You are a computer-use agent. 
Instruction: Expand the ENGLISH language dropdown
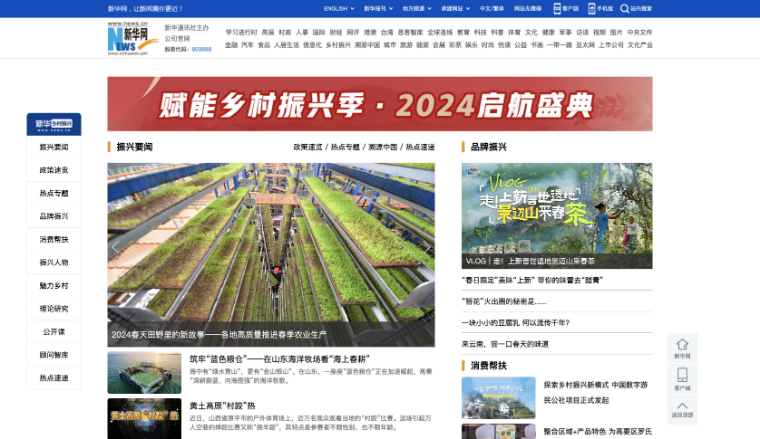[x=339, y=8]
